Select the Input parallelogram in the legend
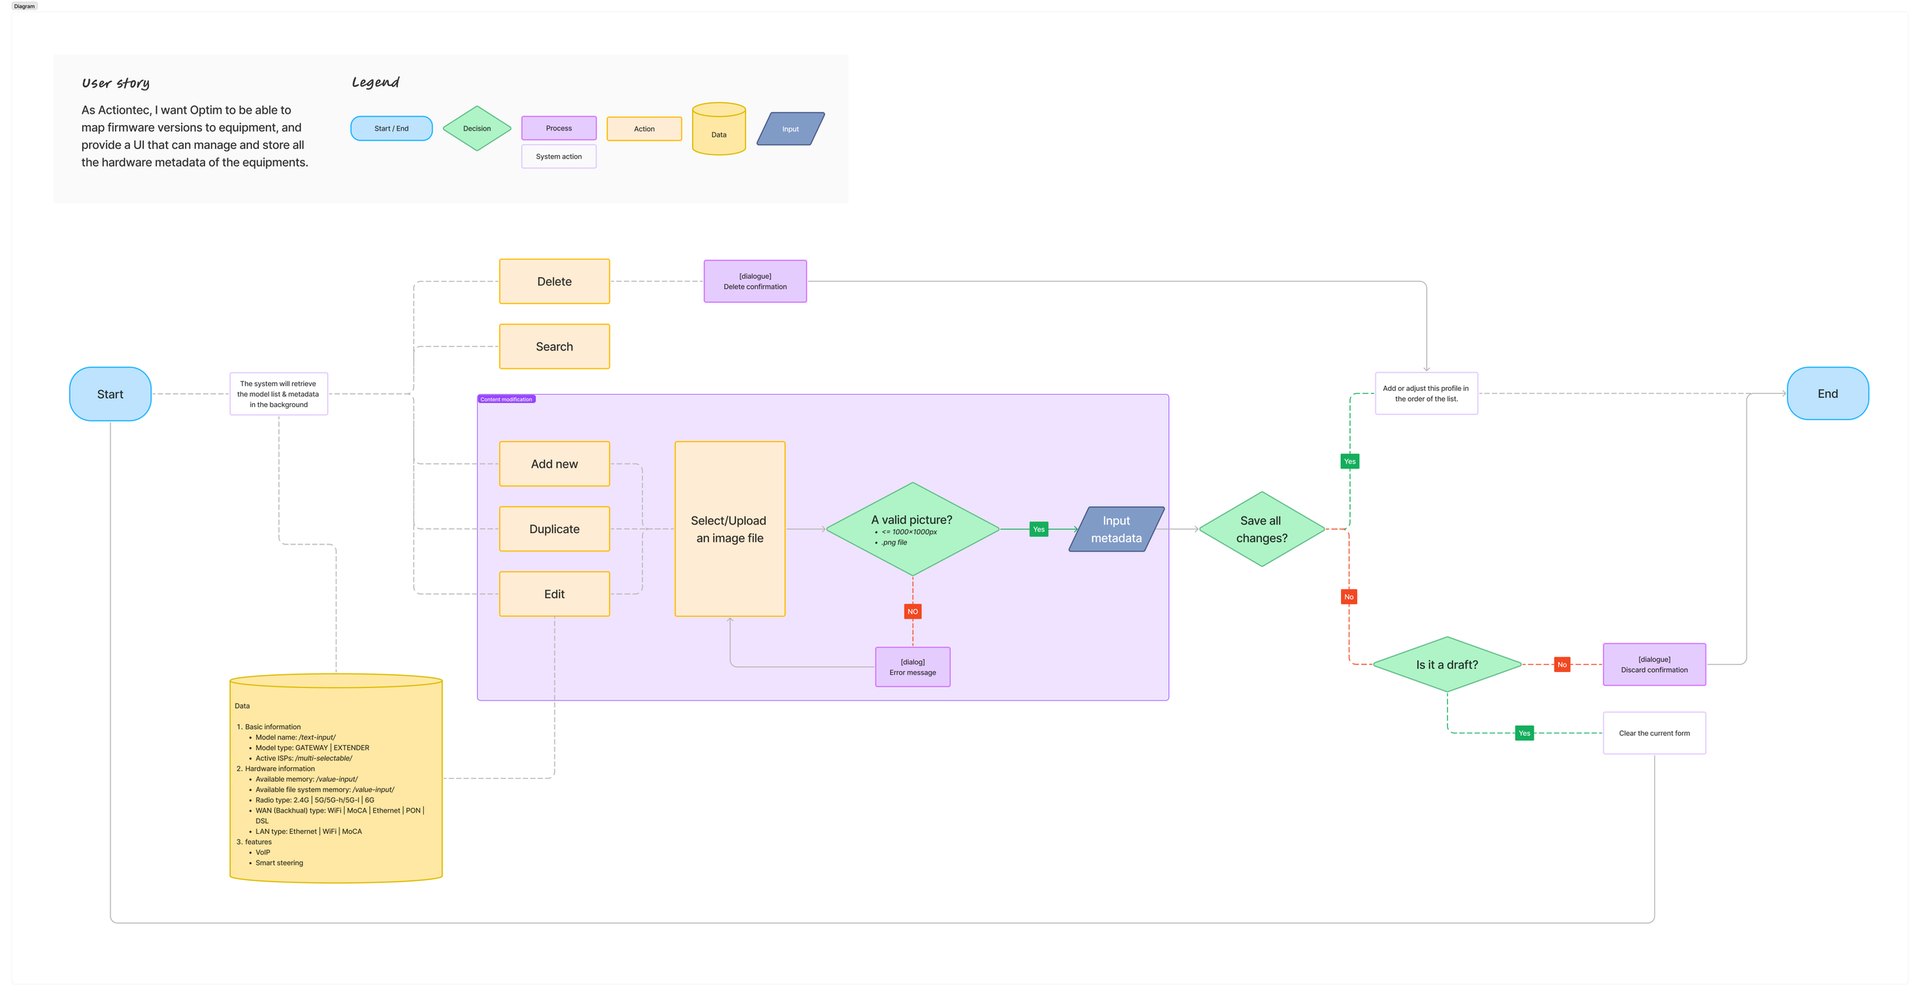Screen dimensions: 1920x996 click(791, 129)
